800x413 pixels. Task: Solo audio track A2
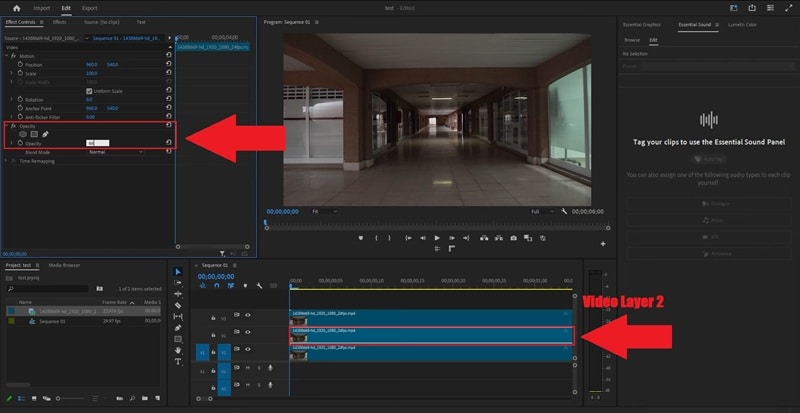[259, 384]
